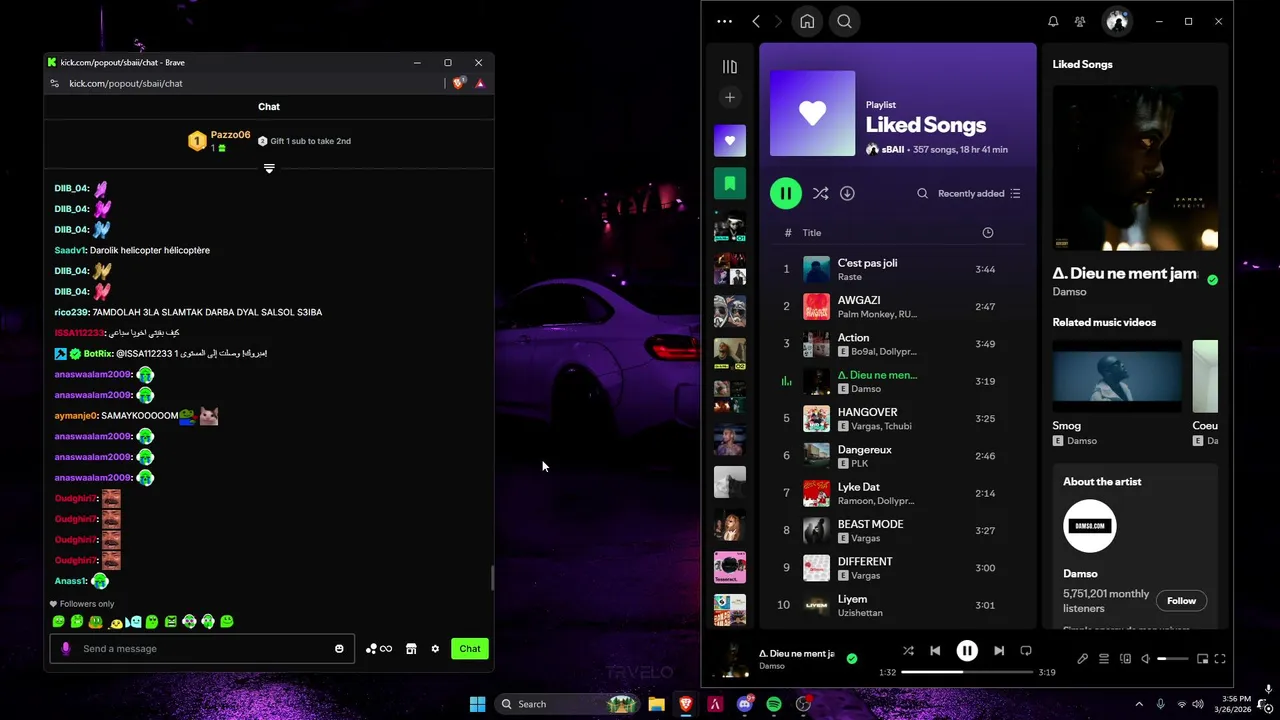Enter full screen in Spotify player
The image size is (1280, 720).
pos(1220,659)
